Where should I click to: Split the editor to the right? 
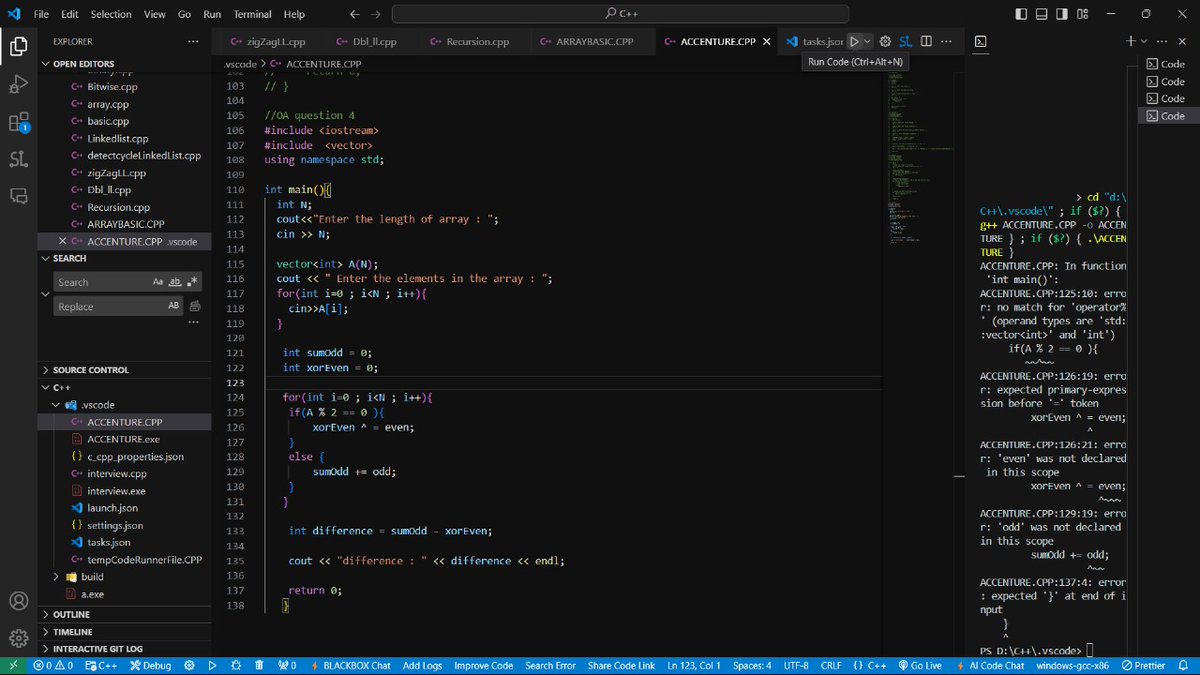tap(926, 41)
